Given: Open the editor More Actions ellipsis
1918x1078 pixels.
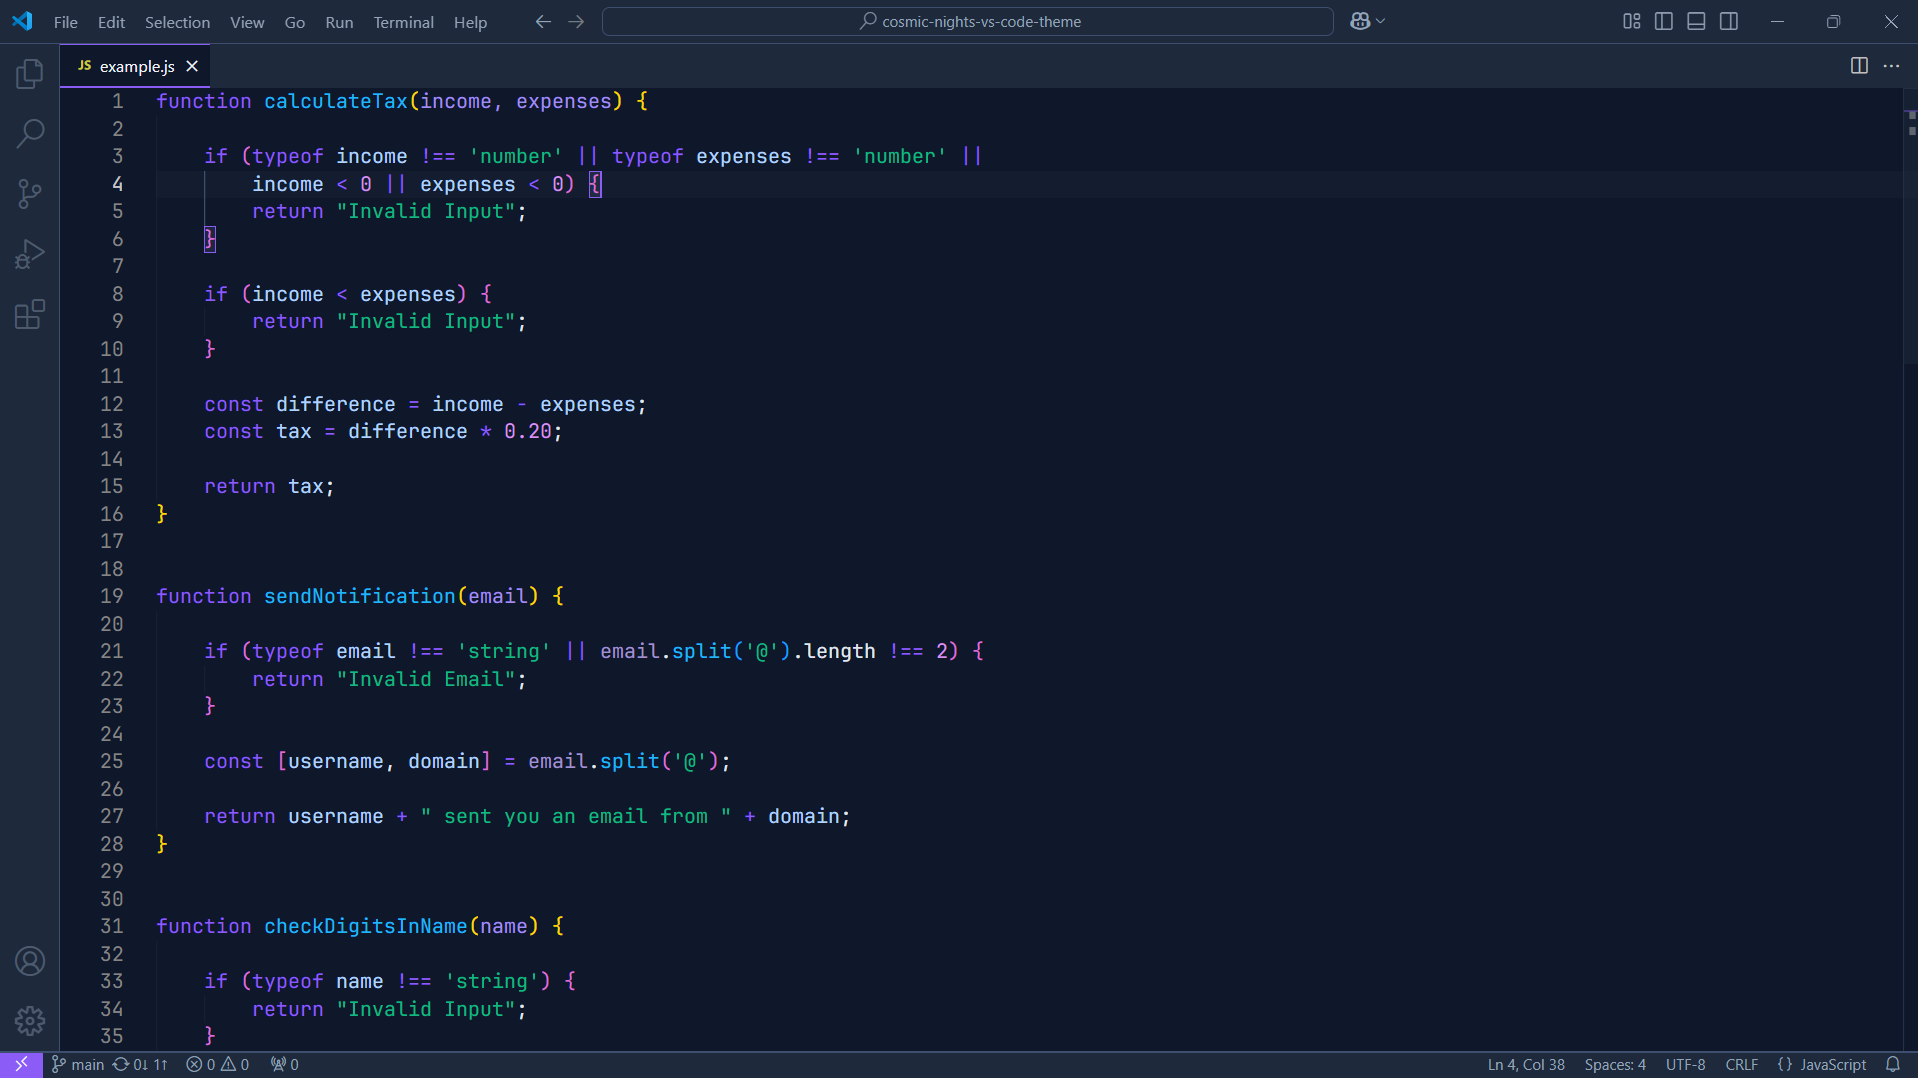Looking at the screenshot, I should pyautogui.click(x=1891, y=66).
